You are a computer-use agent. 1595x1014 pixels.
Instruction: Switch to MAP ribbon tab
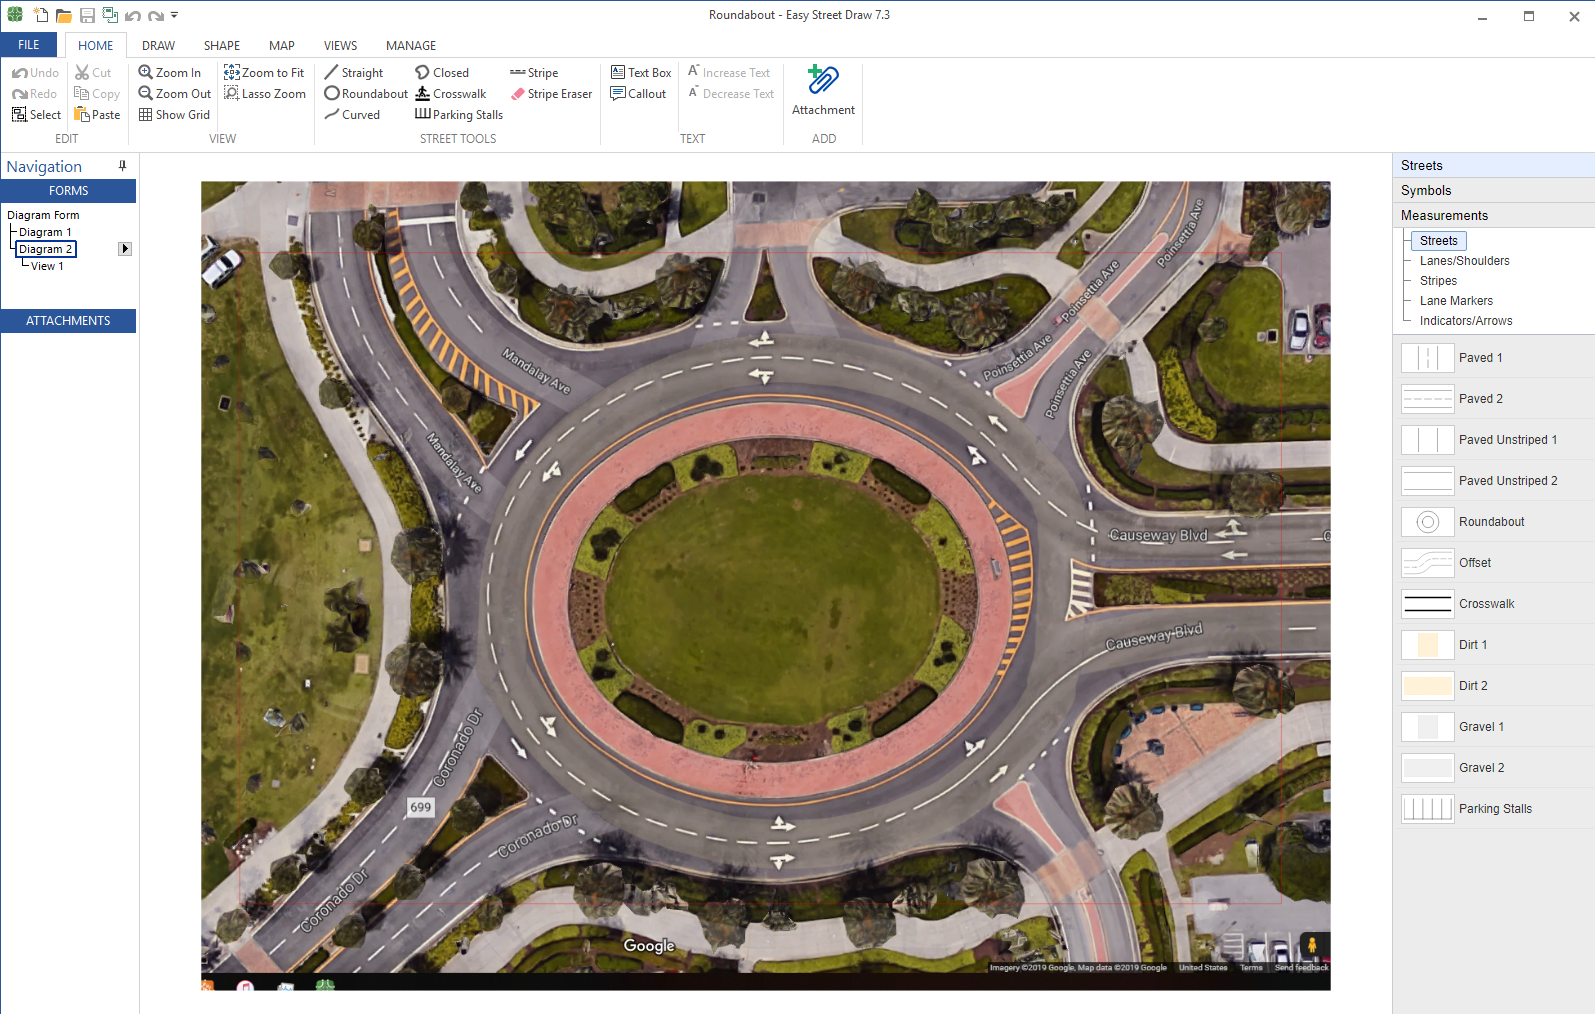tap(282, 45)
